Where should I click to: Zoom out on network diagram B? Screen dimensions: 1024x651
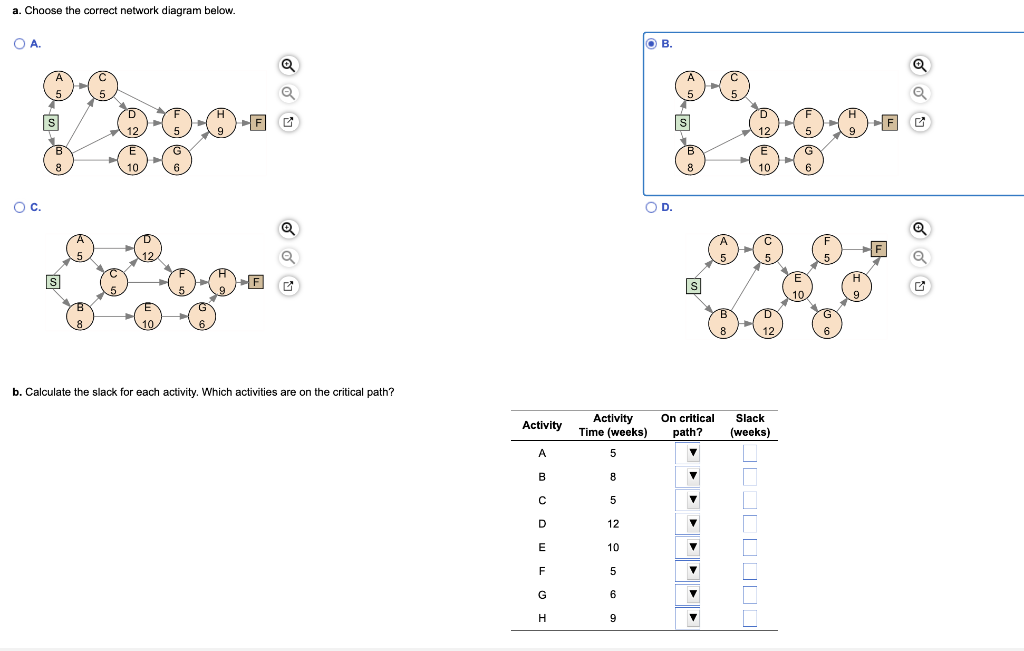[920, 93]
